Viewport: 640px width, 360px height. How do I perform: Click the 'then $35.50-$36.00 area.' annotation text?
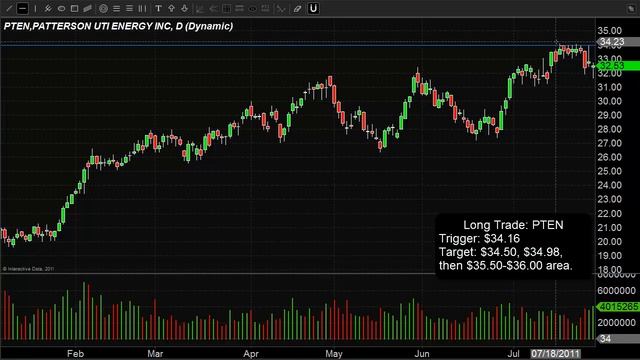point(506,265)
